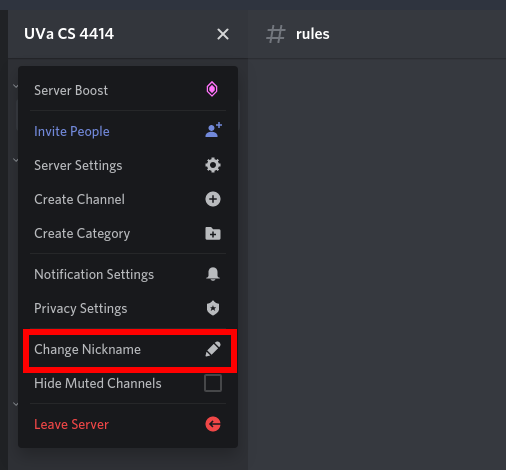The width and height of the screenshot is (506, 470).
Task: Select the Privacy Settings text entry
Action: [x=81, y=308]
